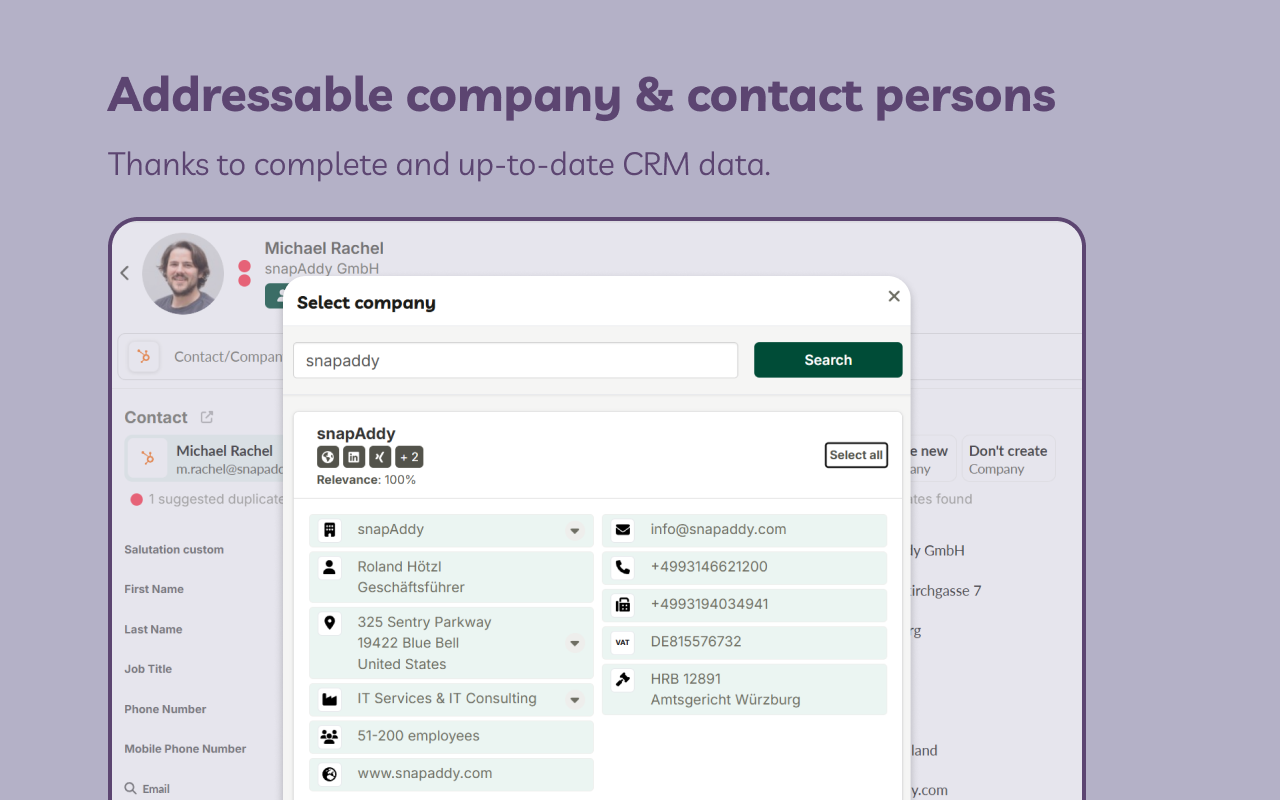Open the LinkedIn icon under snapAddy
Screen dimensions: 1280x800
click(x=354, y=457)
